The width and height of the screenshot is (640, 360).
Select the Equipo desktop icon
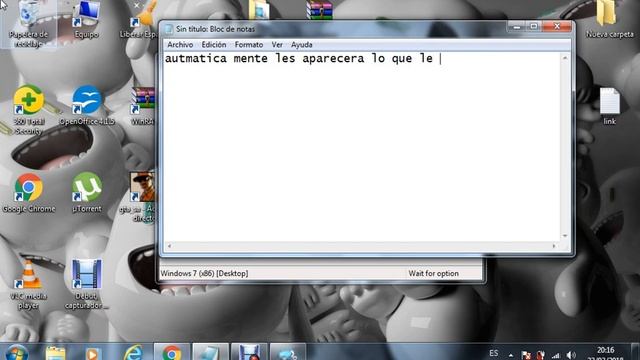tap(87, 20)
